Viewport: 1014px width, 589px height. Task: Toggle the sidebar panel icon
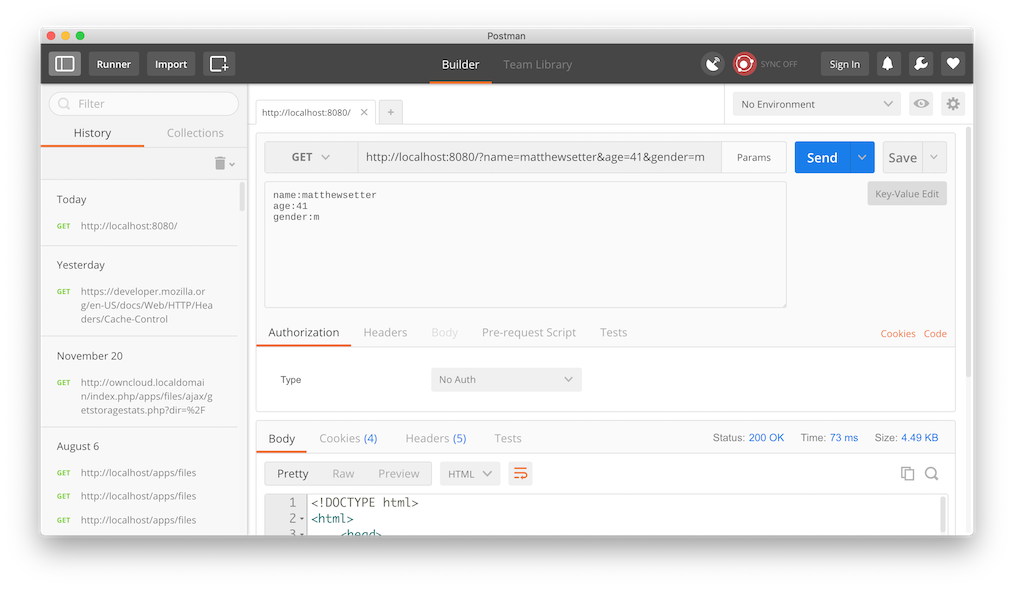[x=65, y=64]
